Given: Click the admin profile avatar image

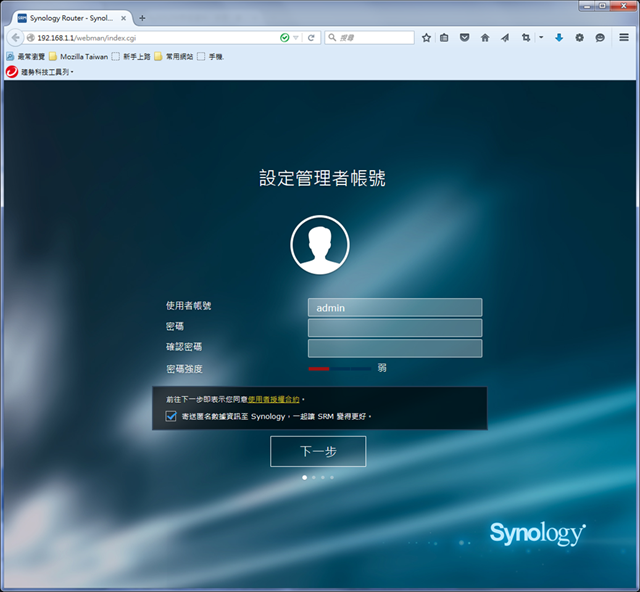Looking at the screenshot, I should (x=320, y=245).
